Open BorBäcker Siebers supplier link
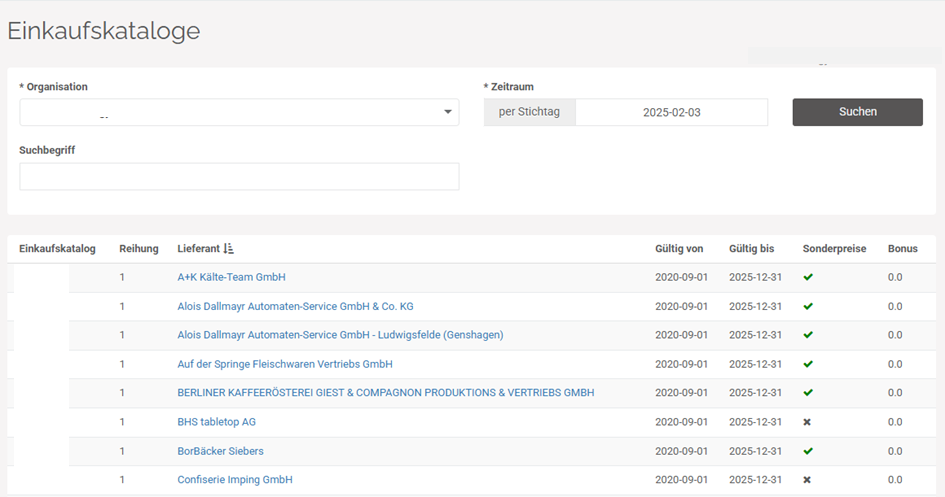This screenshot has height=497, width=945. [220, 451]
